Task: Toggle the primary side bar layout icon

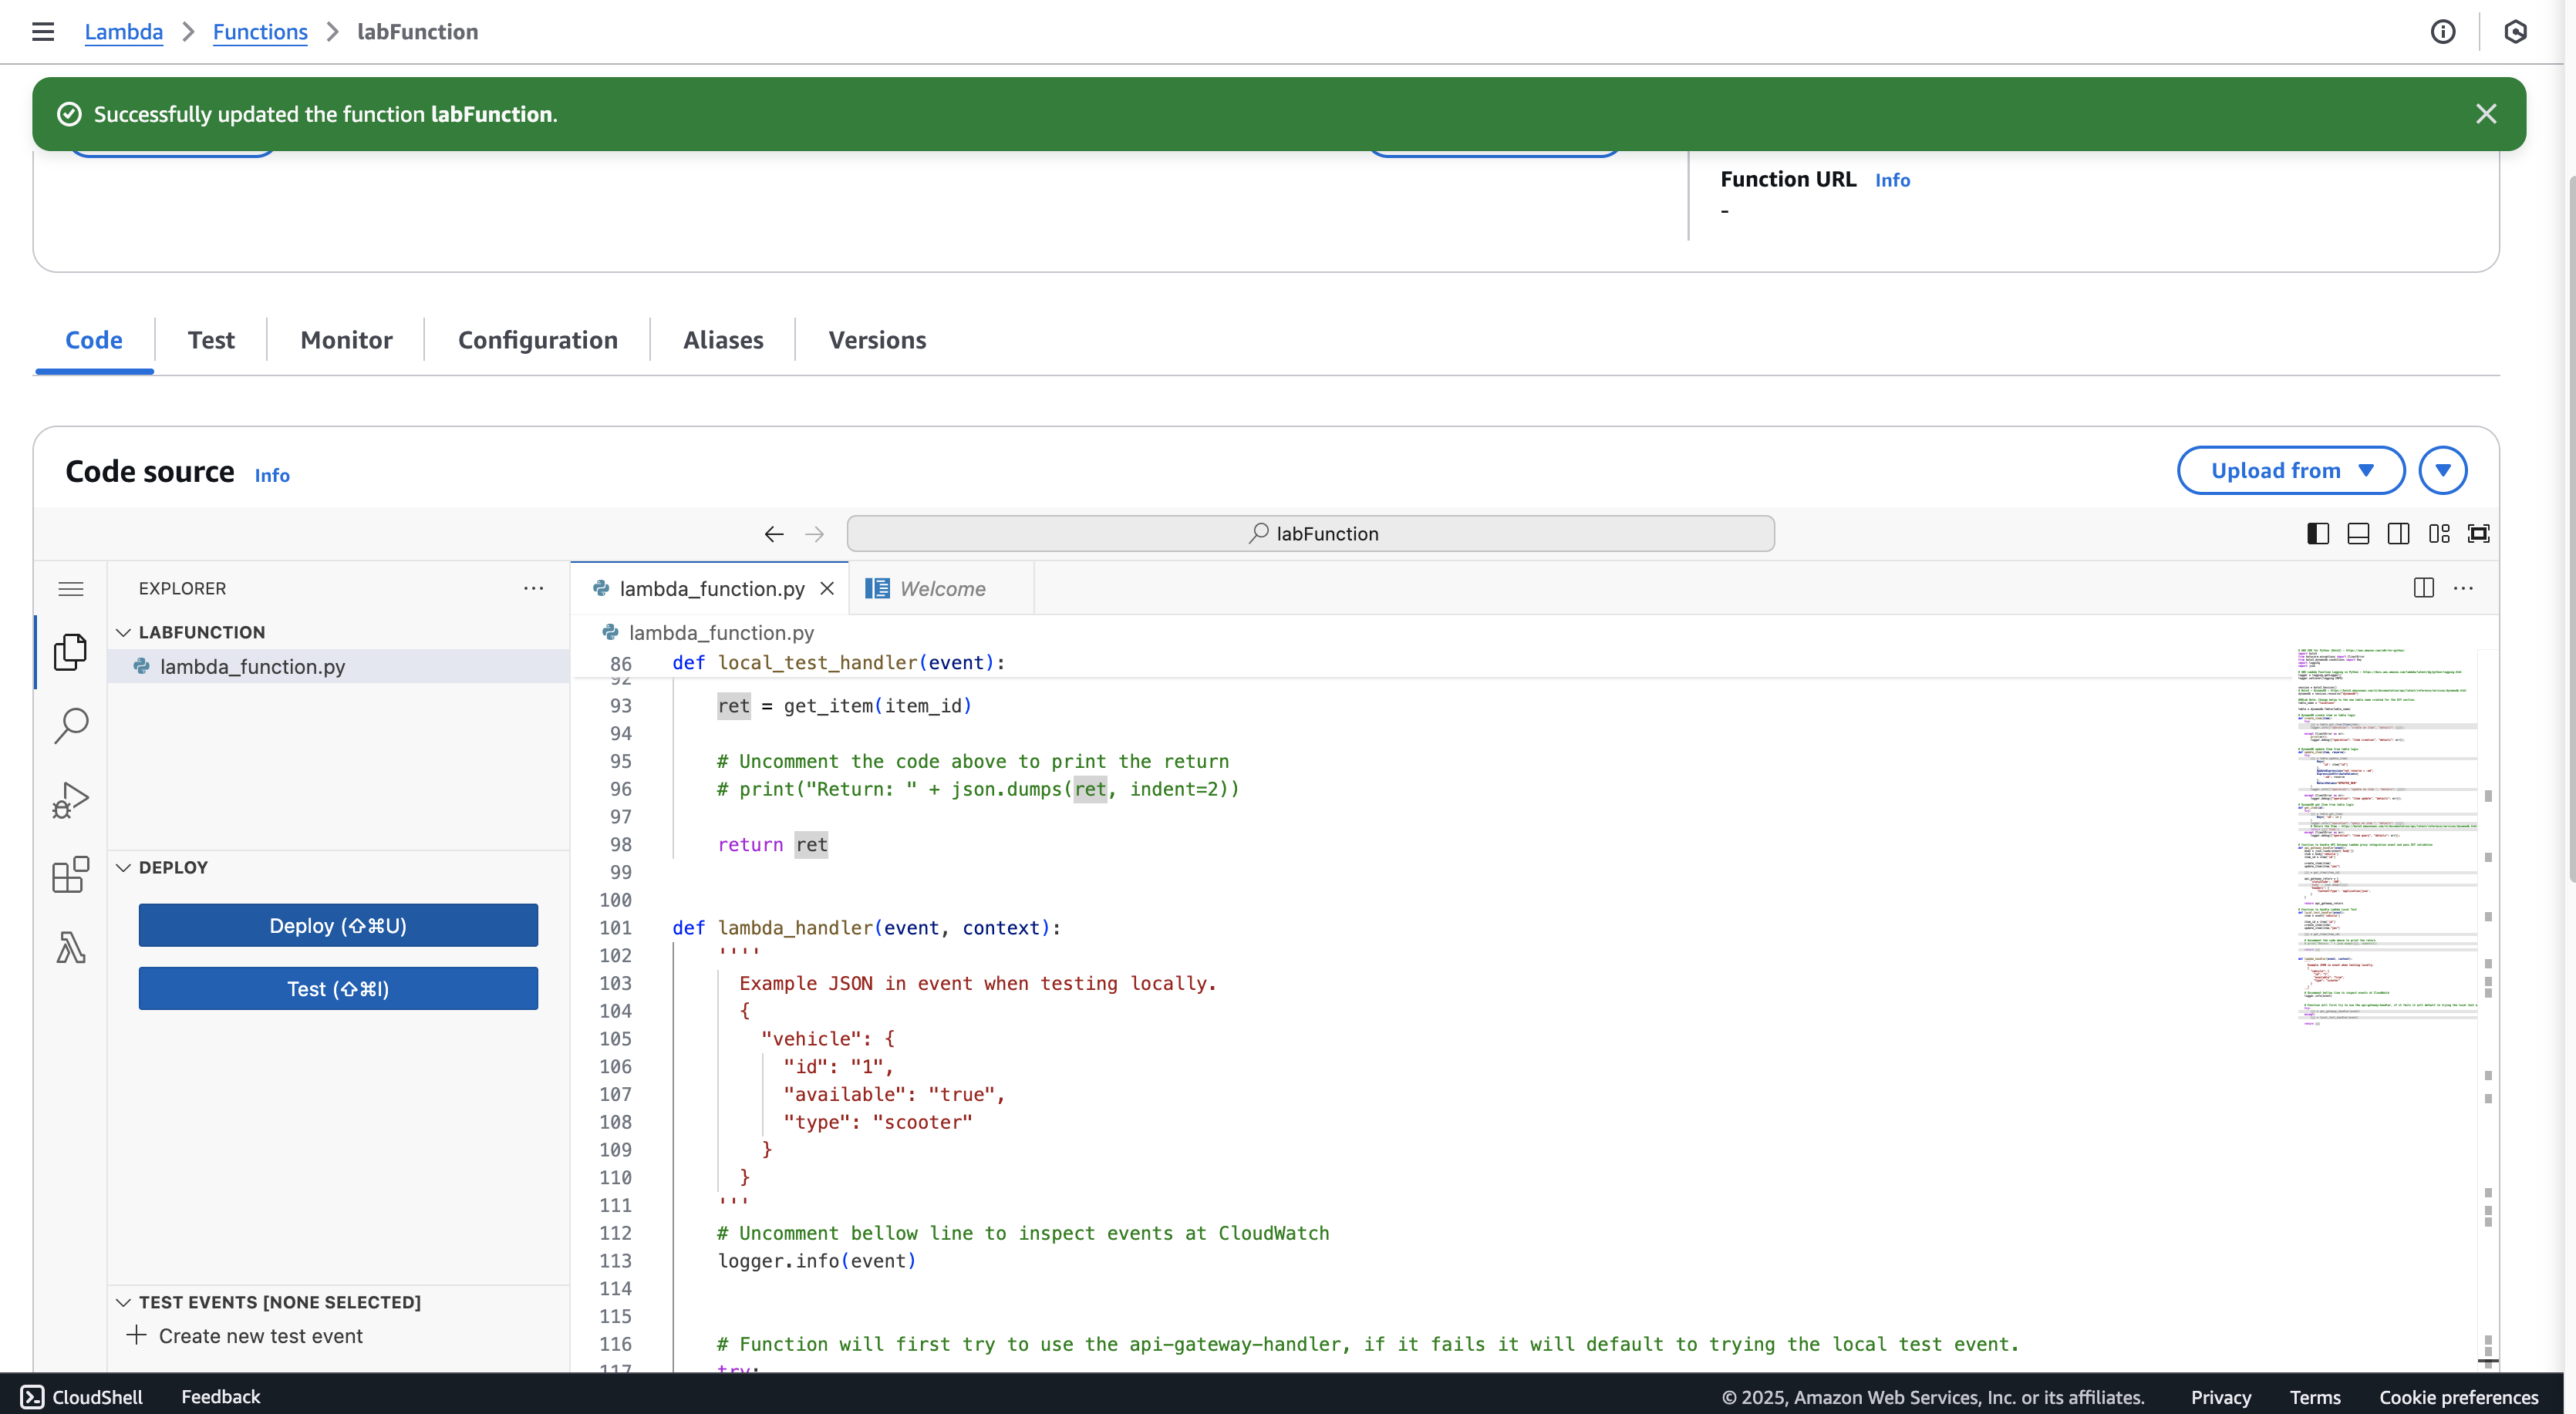Action: tap(2318, 534)
